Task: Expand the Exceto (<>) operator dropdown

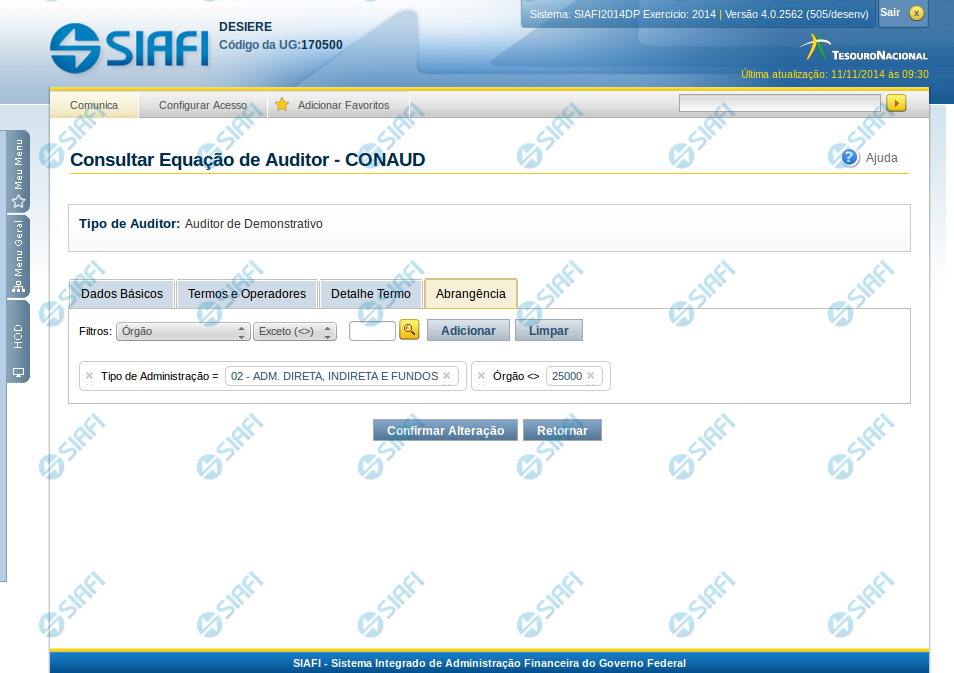Action: 294,331
